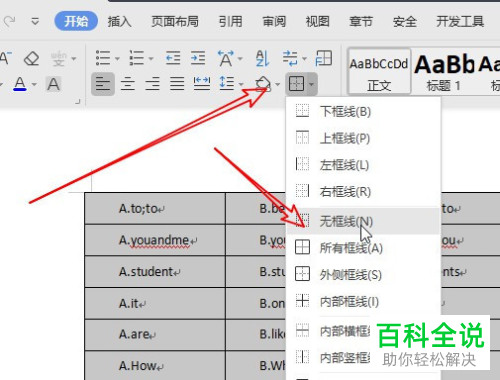Image resolution: width=500 pixels, height=380 pixels.
Task: Toggle justify alignment
Action: 177,84
